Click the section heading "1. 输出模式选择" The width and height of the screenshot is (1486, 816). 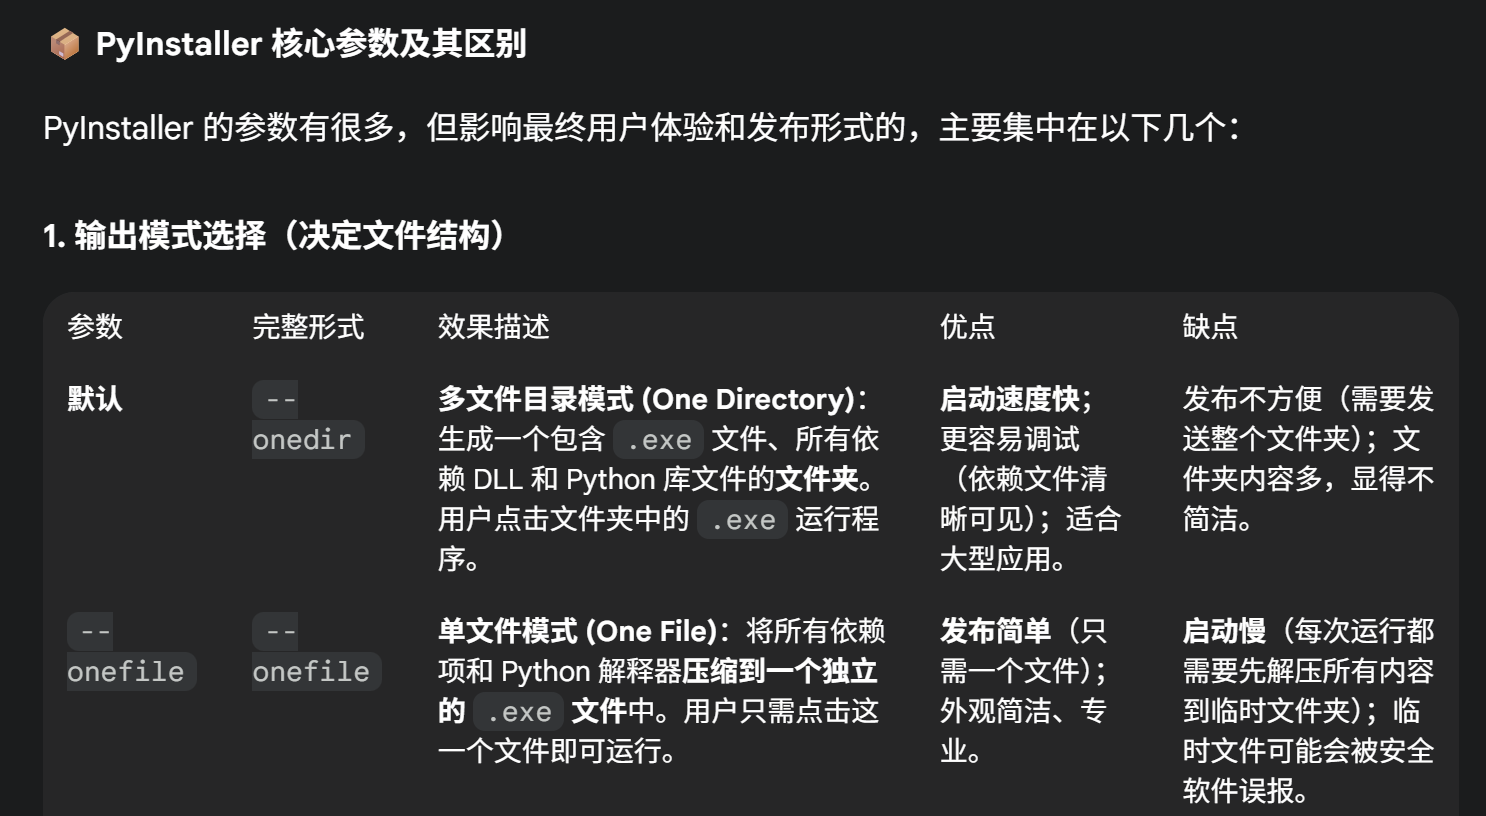pyautogui.click(x=274, y=236)
